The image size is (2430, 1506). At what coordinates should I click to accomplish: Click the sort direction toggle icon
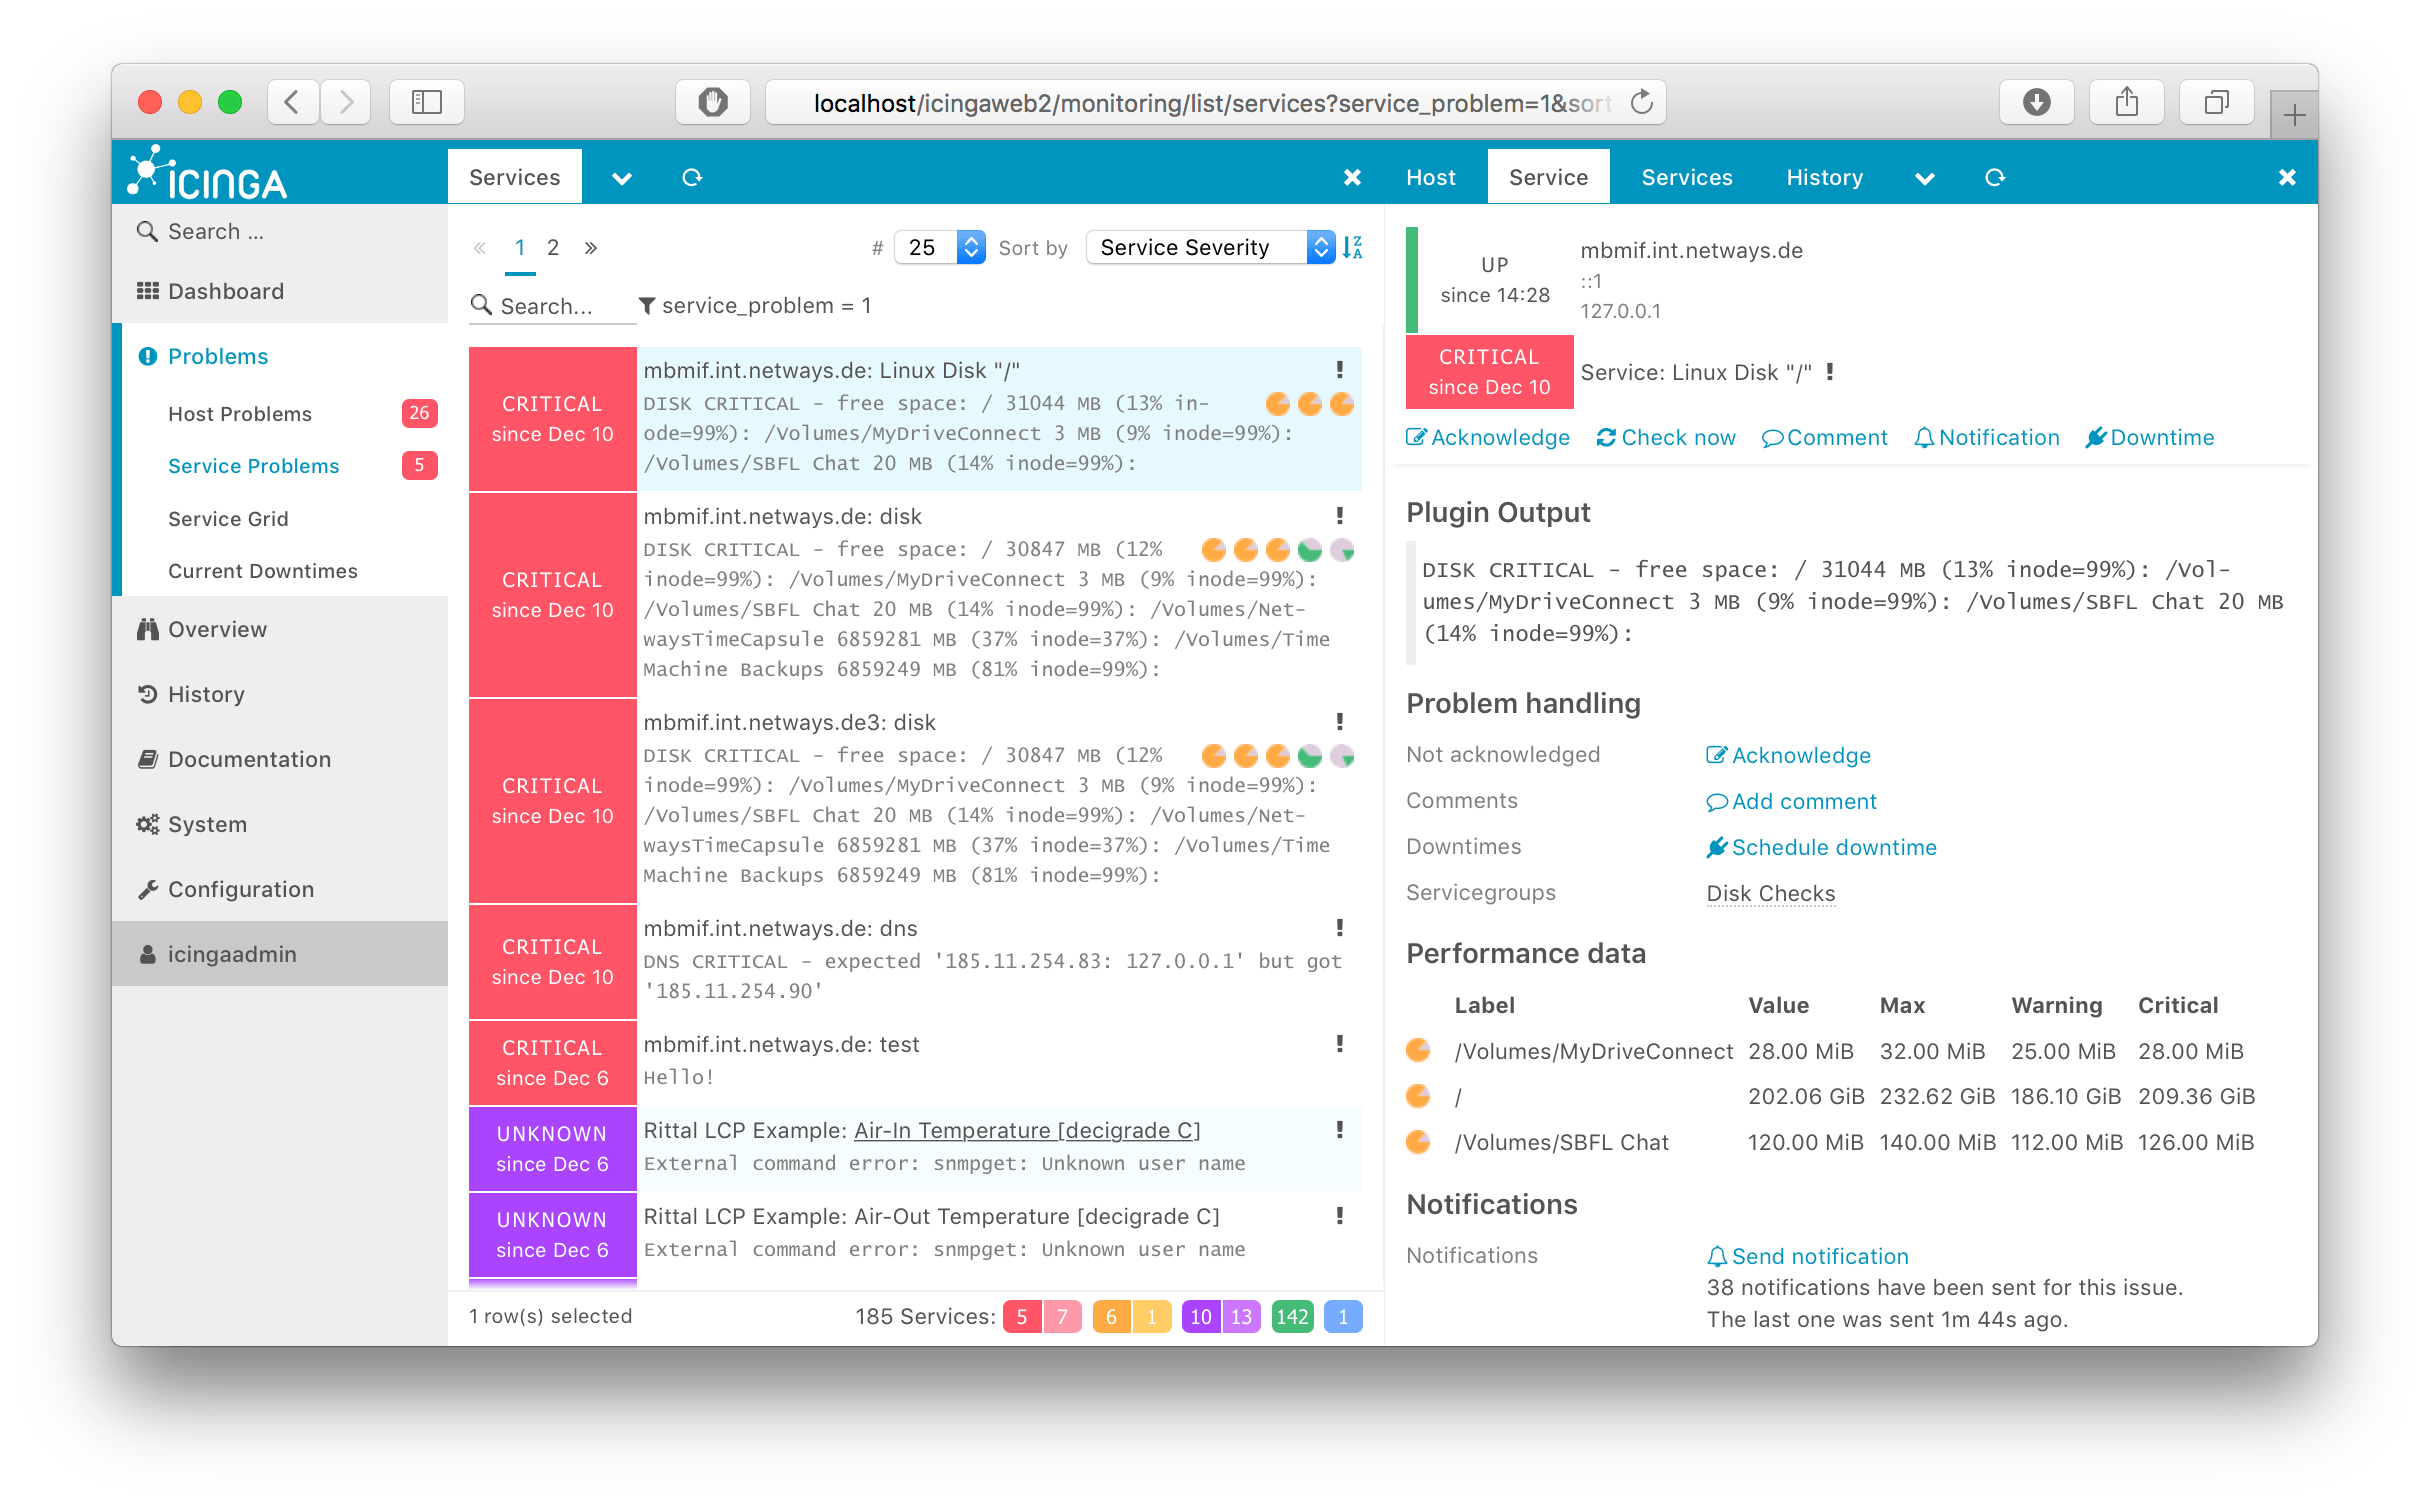click(1352, 247)
